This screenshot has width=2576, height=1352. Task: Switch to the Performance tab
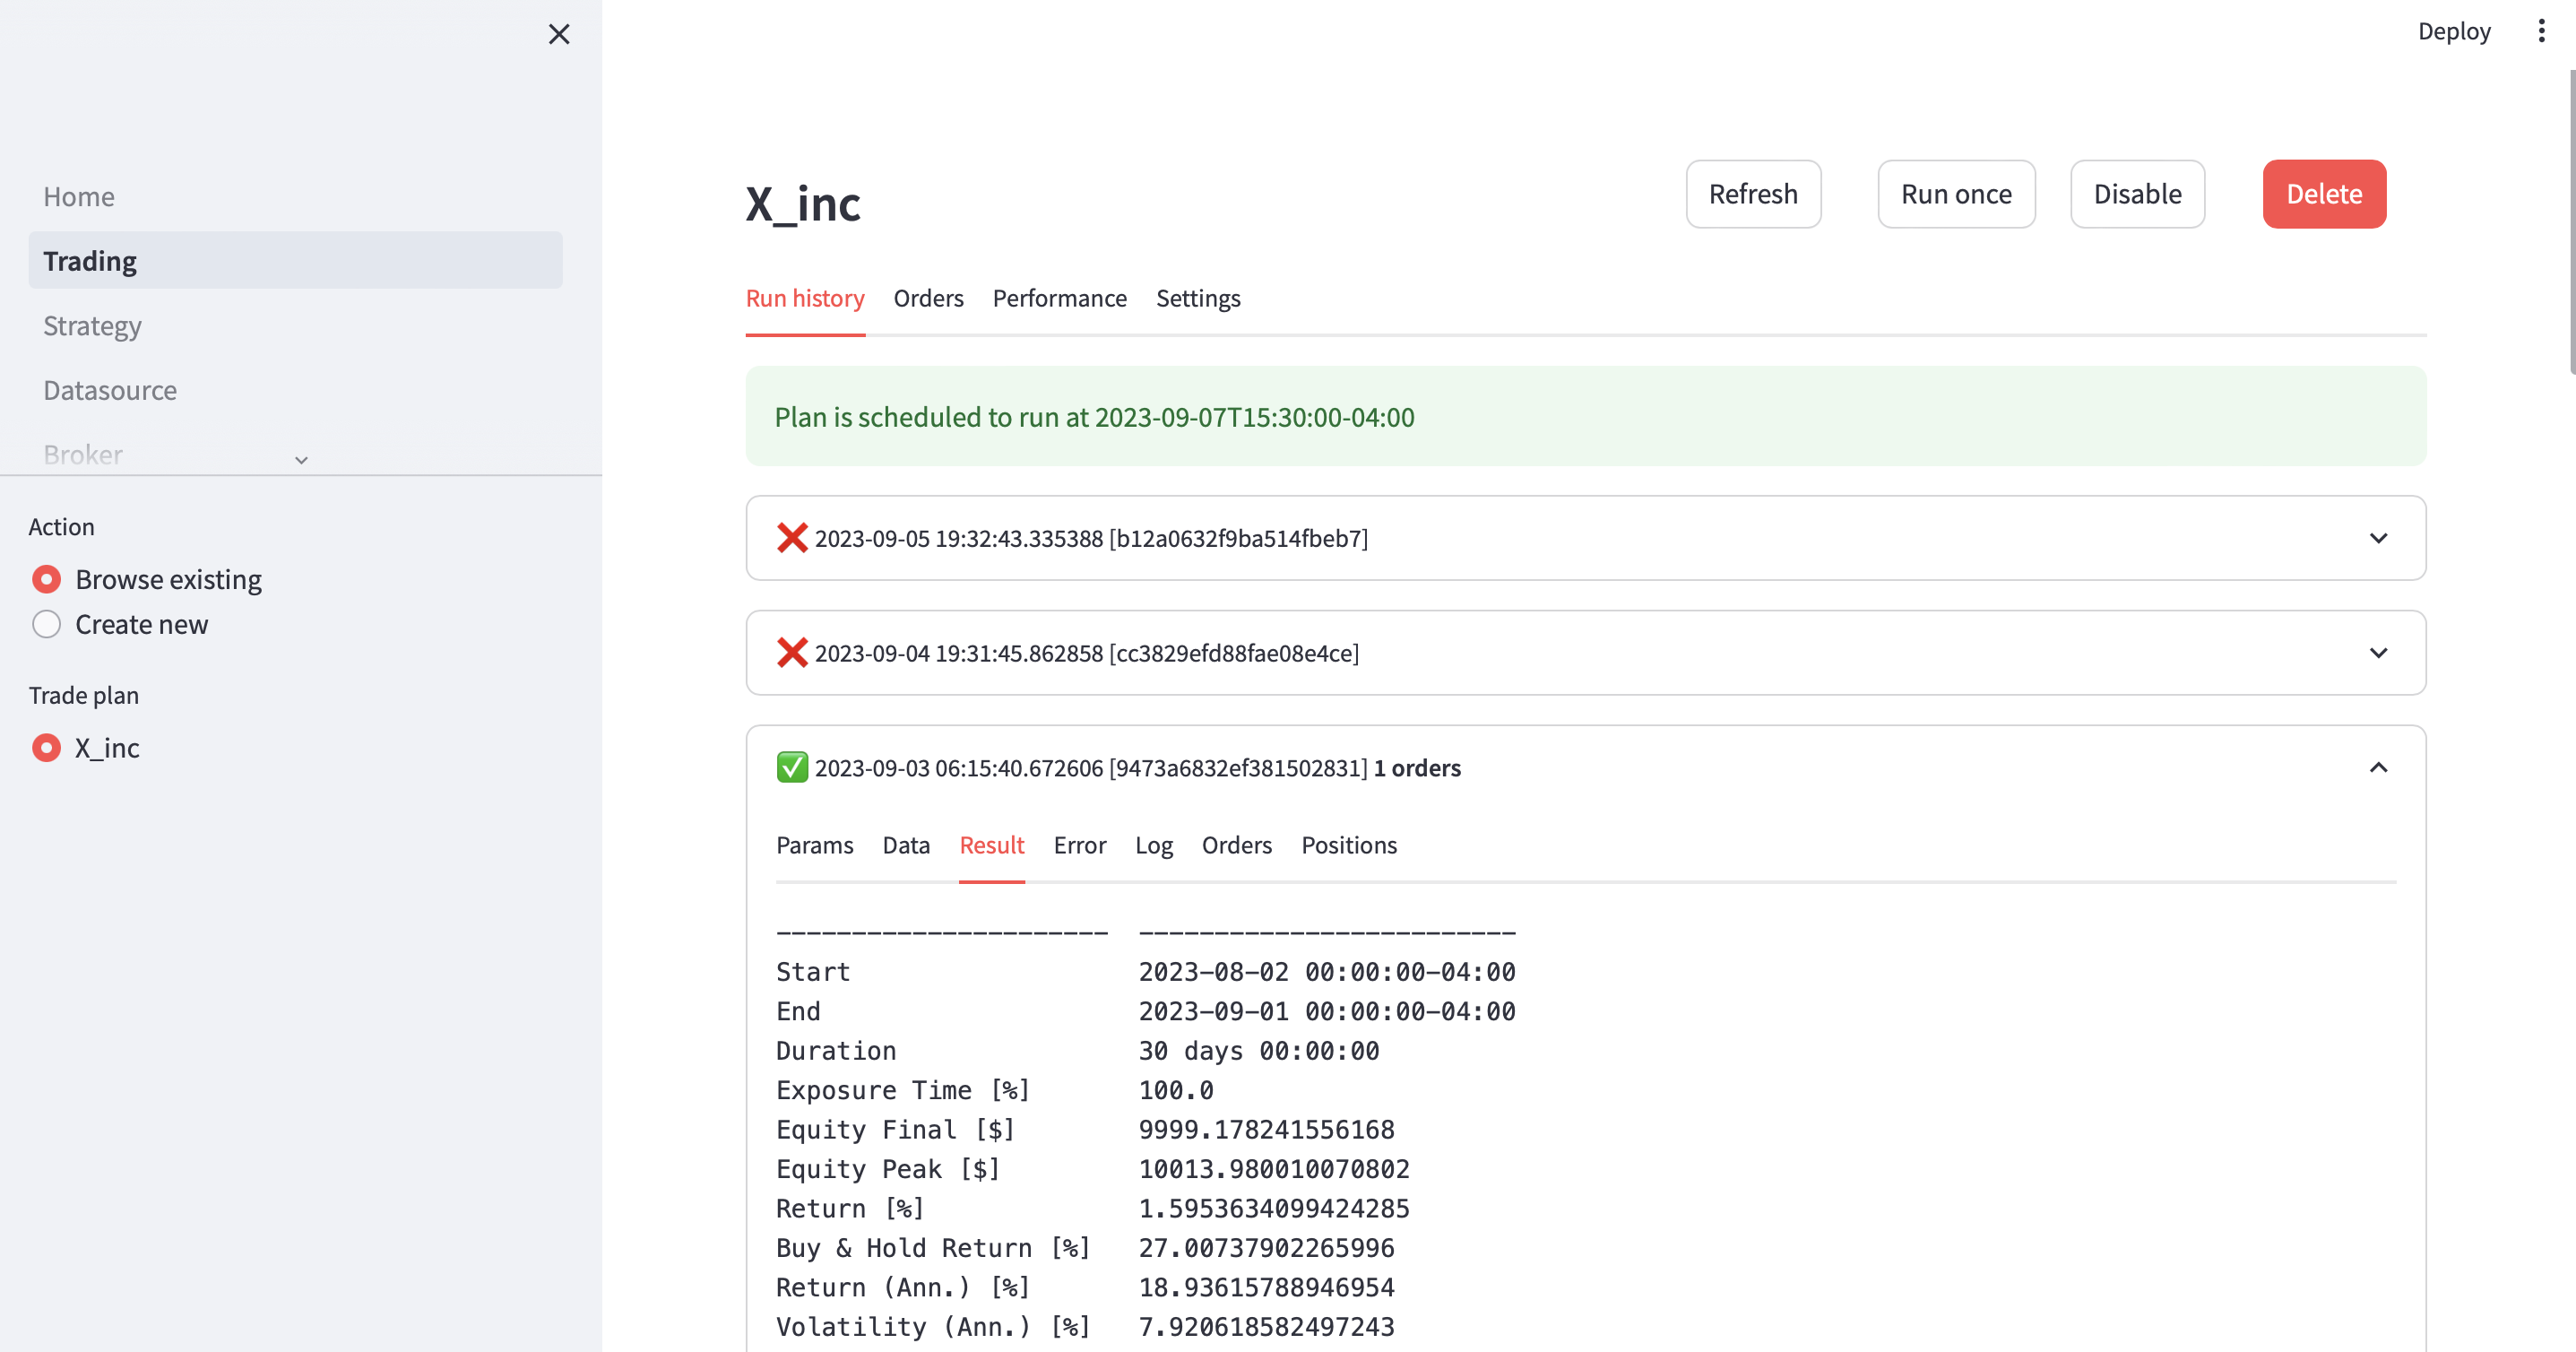(x=1059, y=298)
